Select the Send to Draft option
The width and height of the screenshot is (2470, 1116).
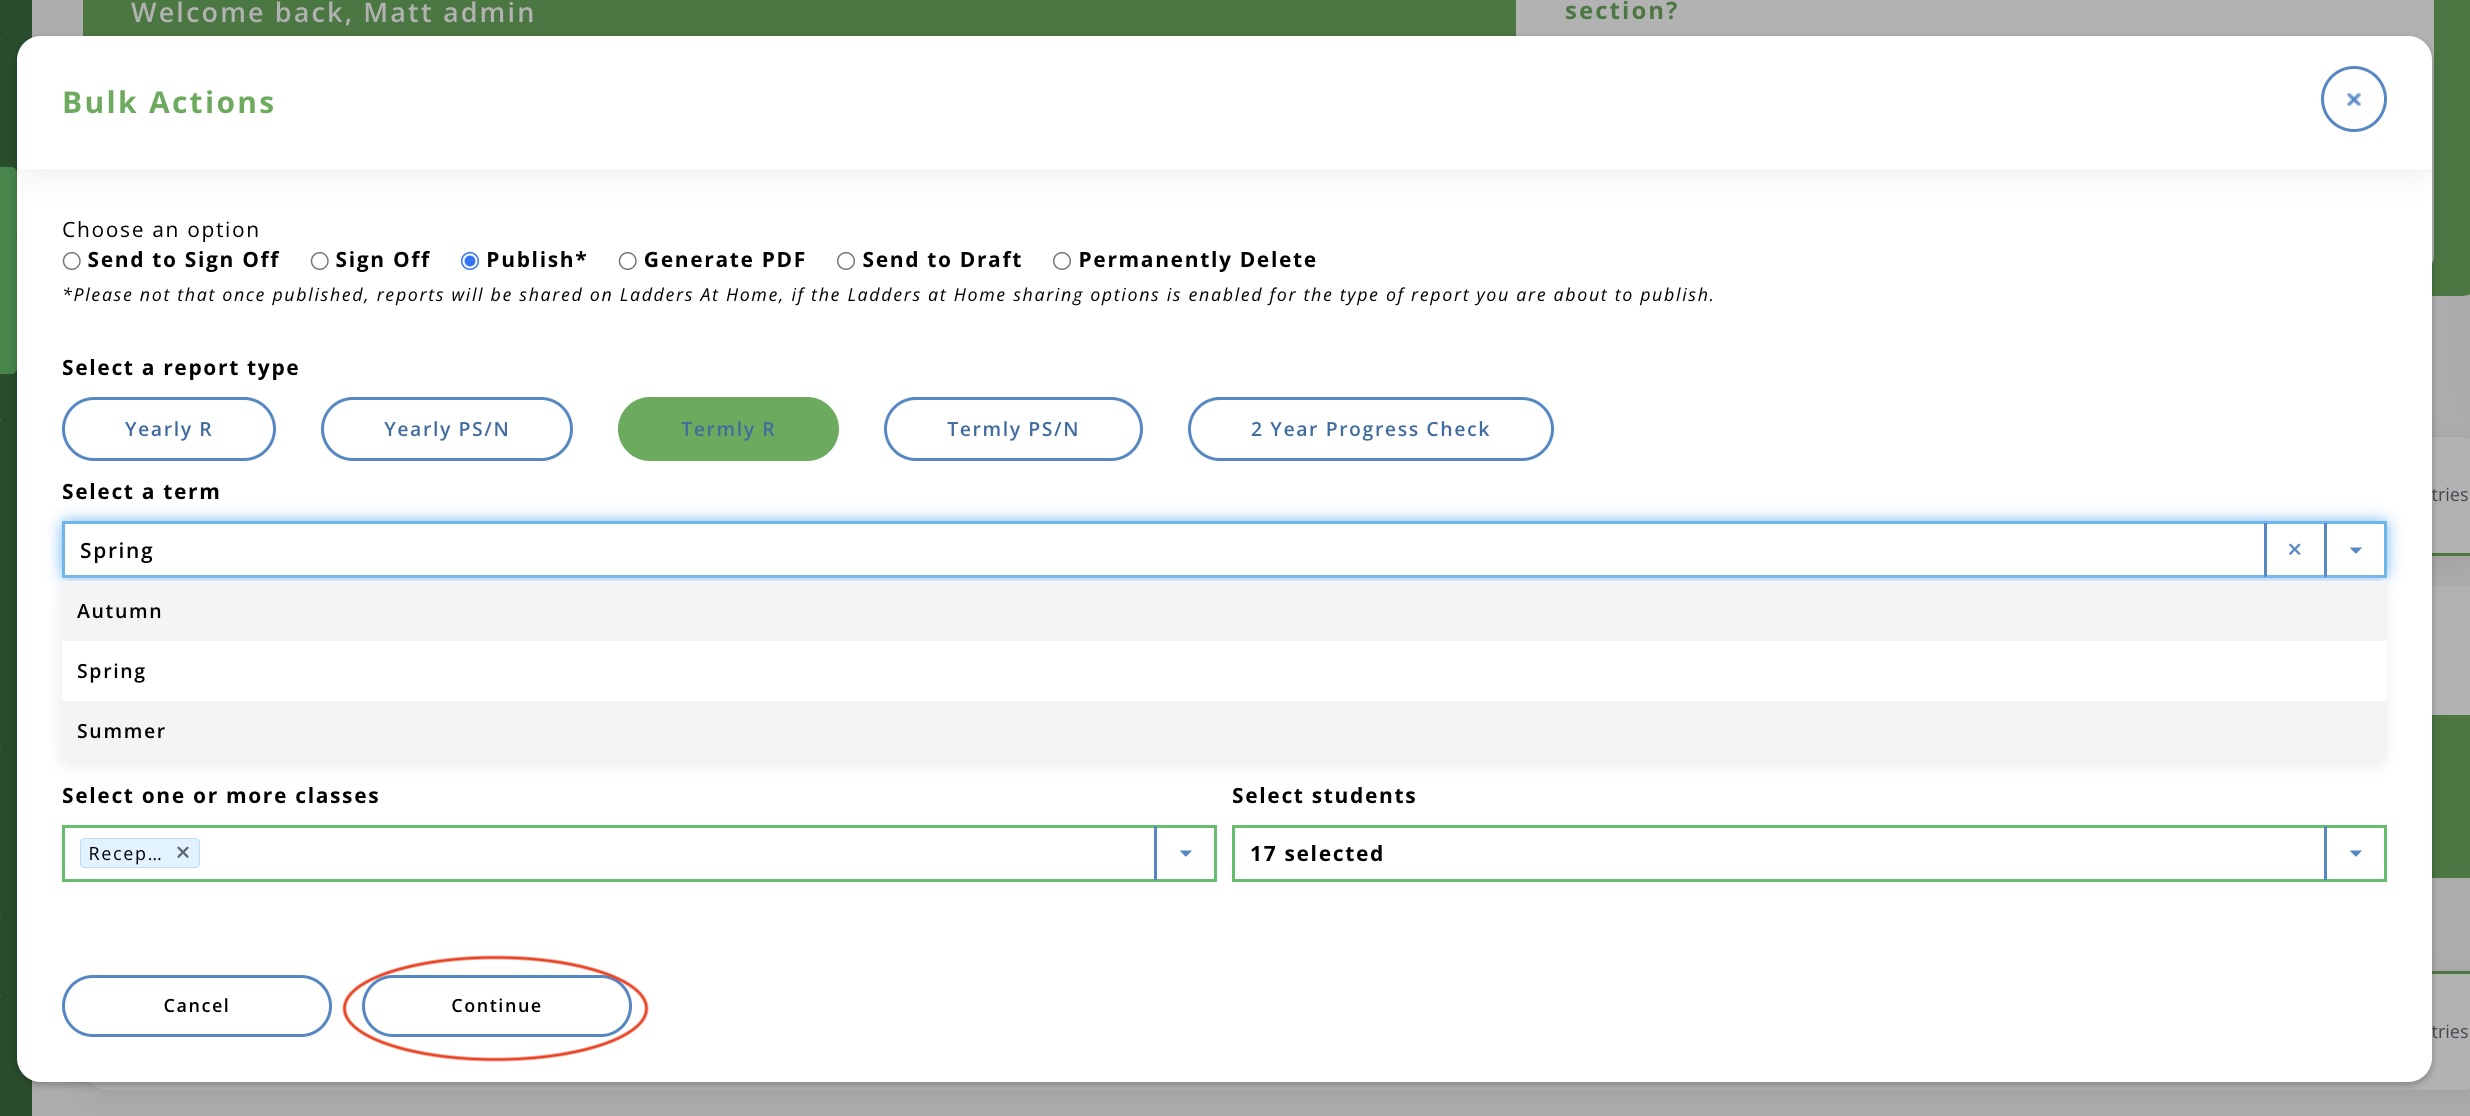(x=846, y=261)
